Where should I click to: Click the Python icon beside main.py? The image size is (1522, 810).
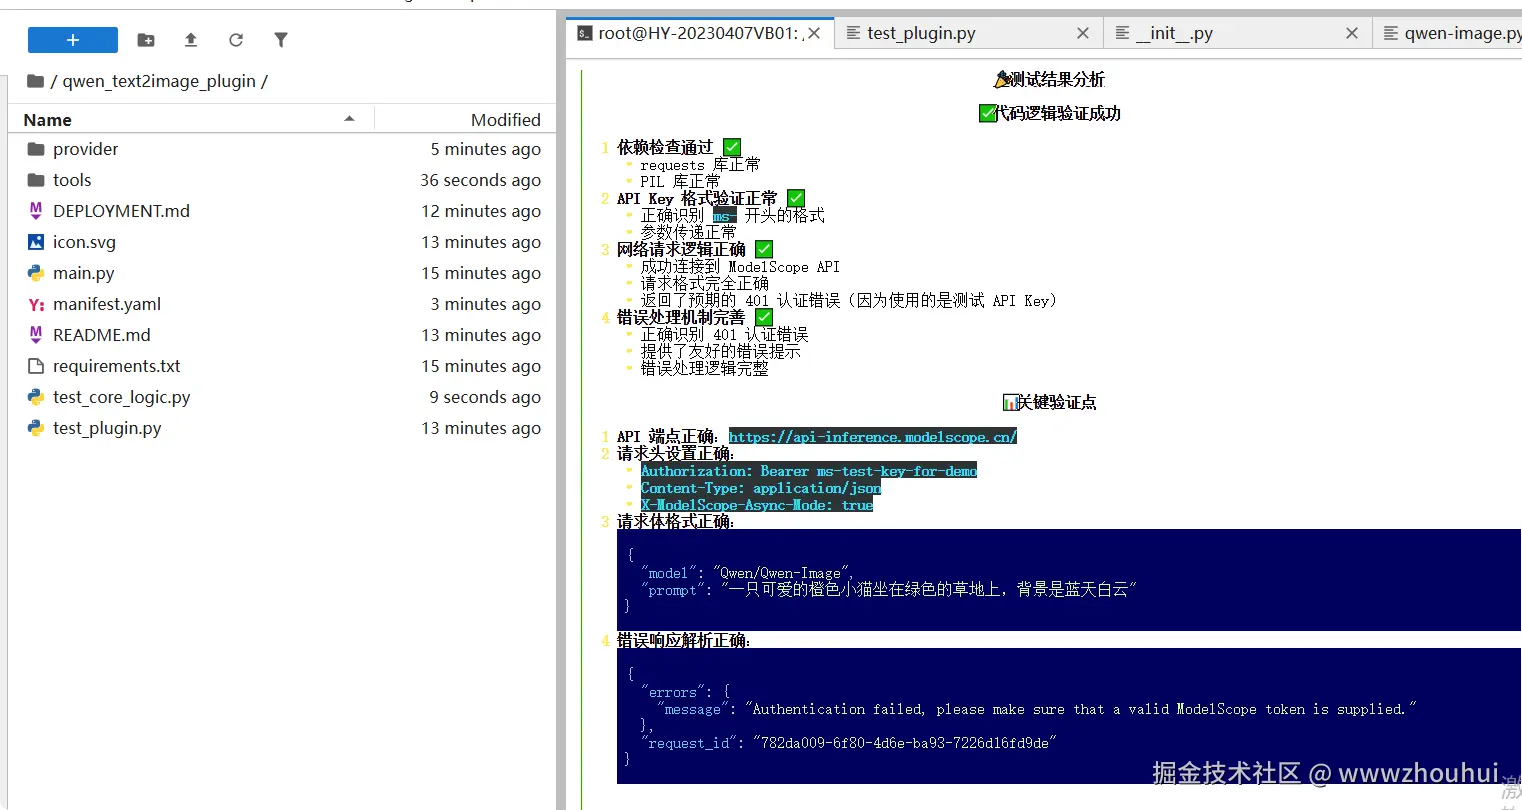36,273
